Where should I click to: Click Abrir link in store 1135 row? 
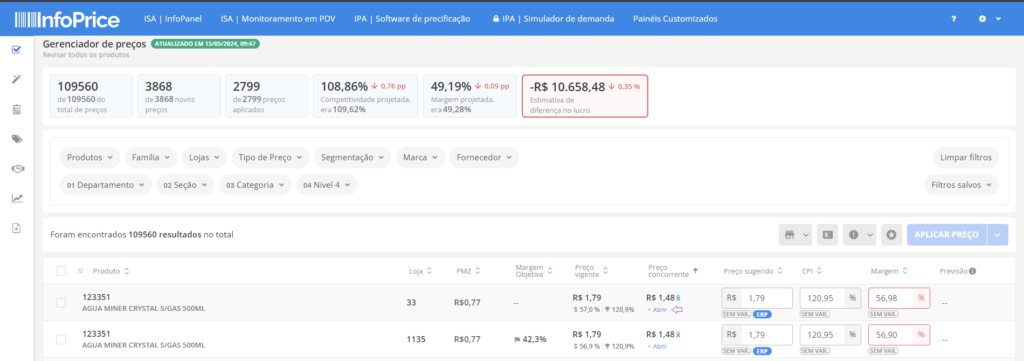click(x=657, y=346)
